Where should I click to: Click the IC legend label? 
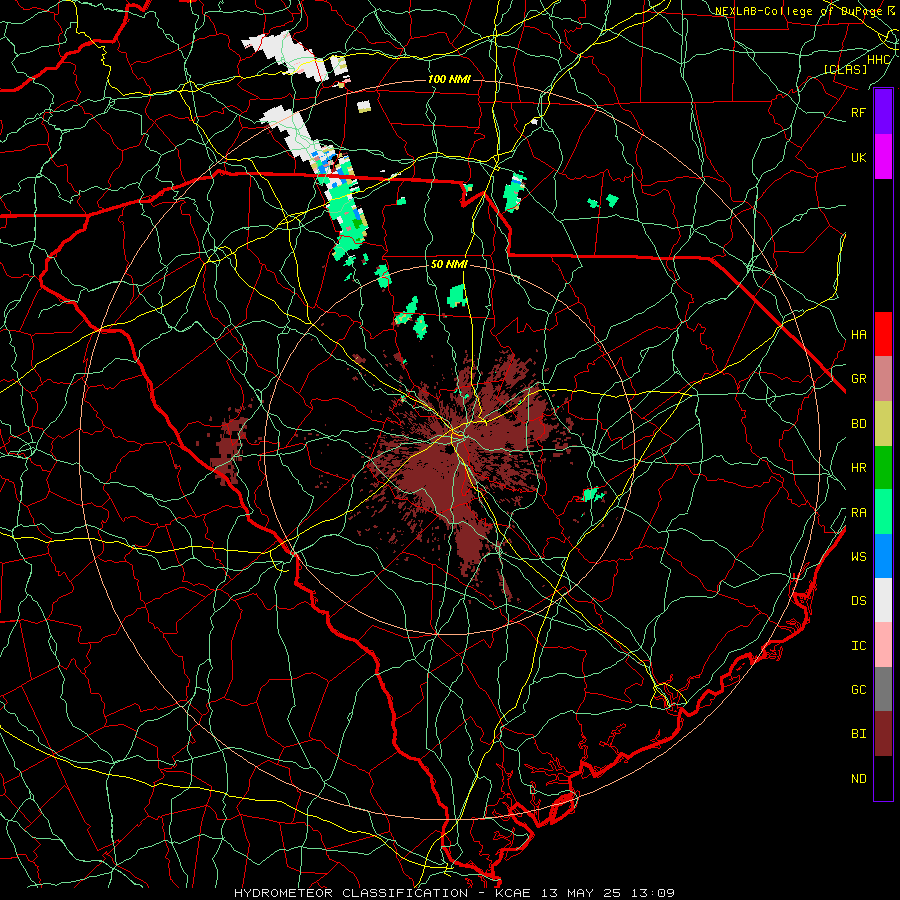pyautogui.click(x=858, y=645)
